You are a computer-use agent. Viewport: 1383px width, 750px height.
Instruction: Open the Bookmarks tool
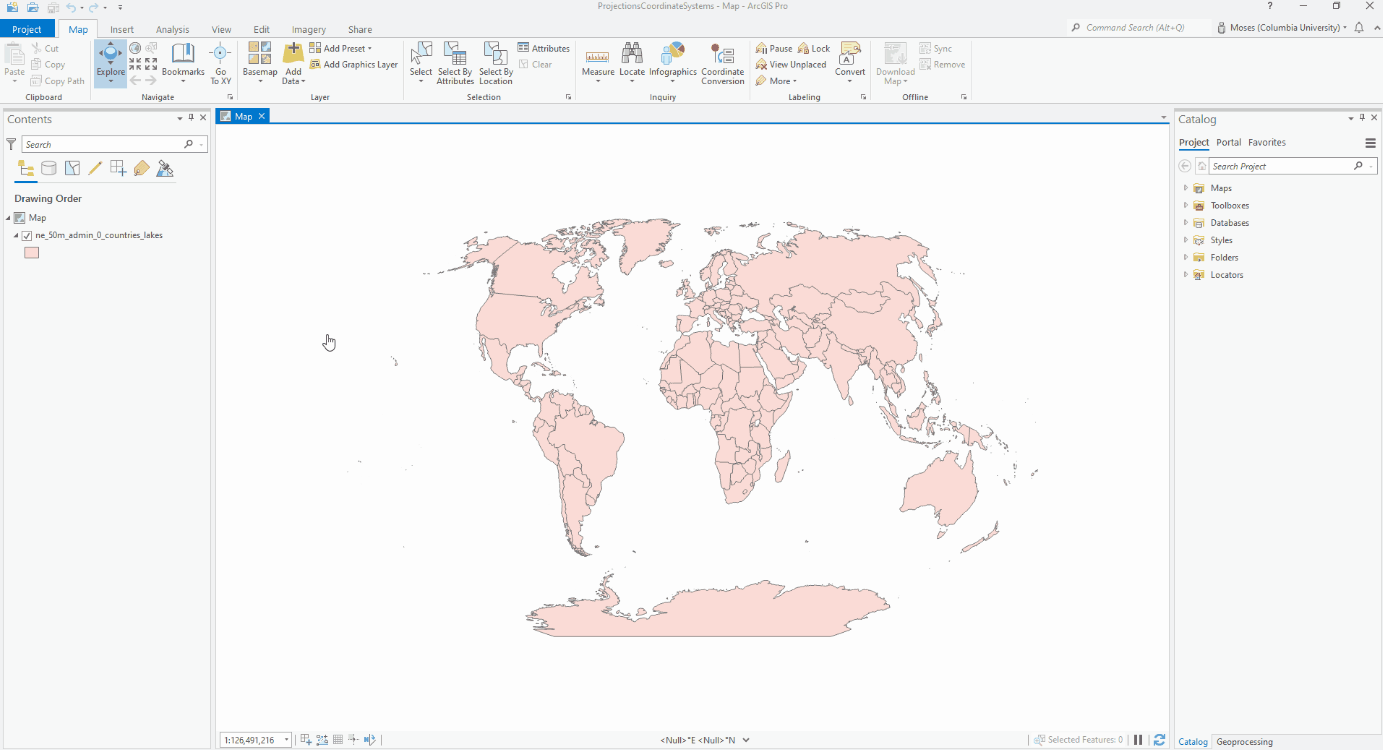[x=183, y=62]
